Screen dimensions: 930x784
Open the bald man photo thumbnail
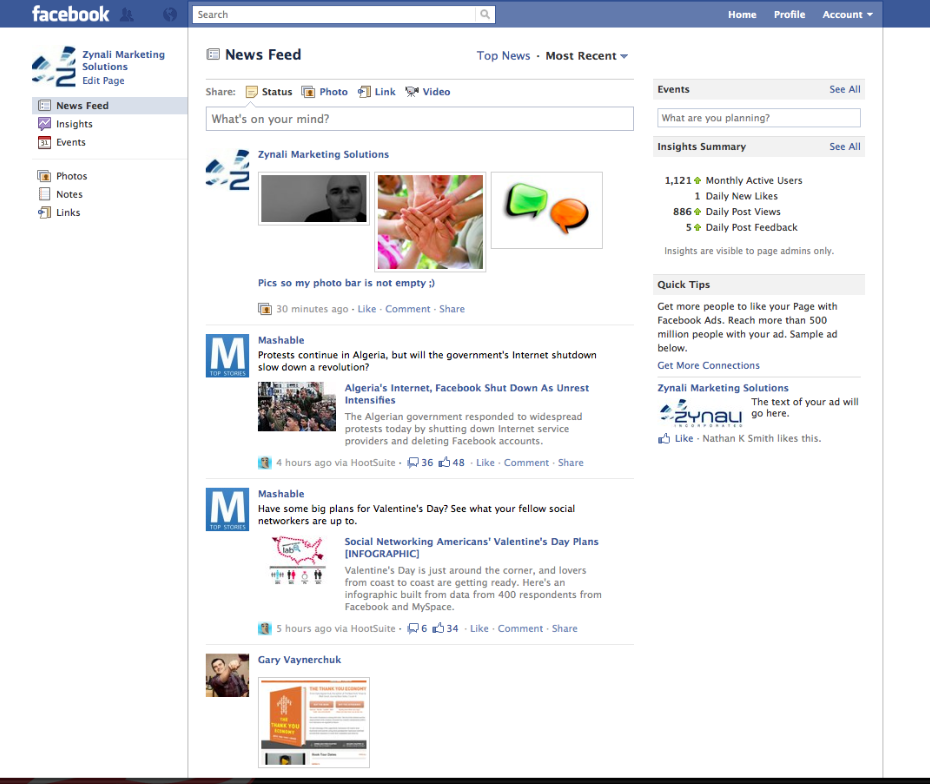(314, 199)
